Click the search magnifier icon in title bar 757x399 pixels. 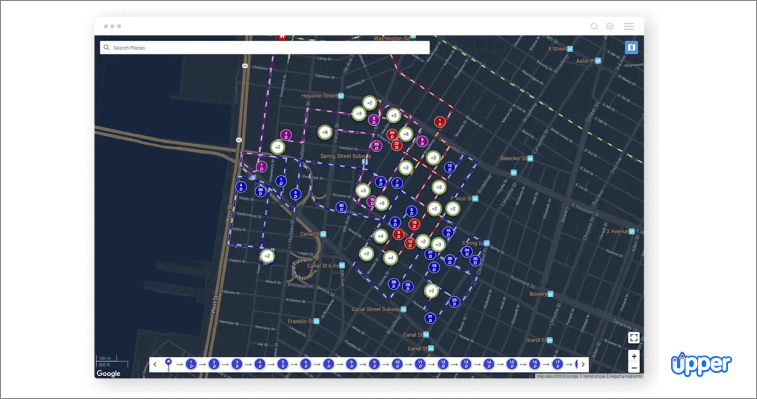tap(594, 26)
